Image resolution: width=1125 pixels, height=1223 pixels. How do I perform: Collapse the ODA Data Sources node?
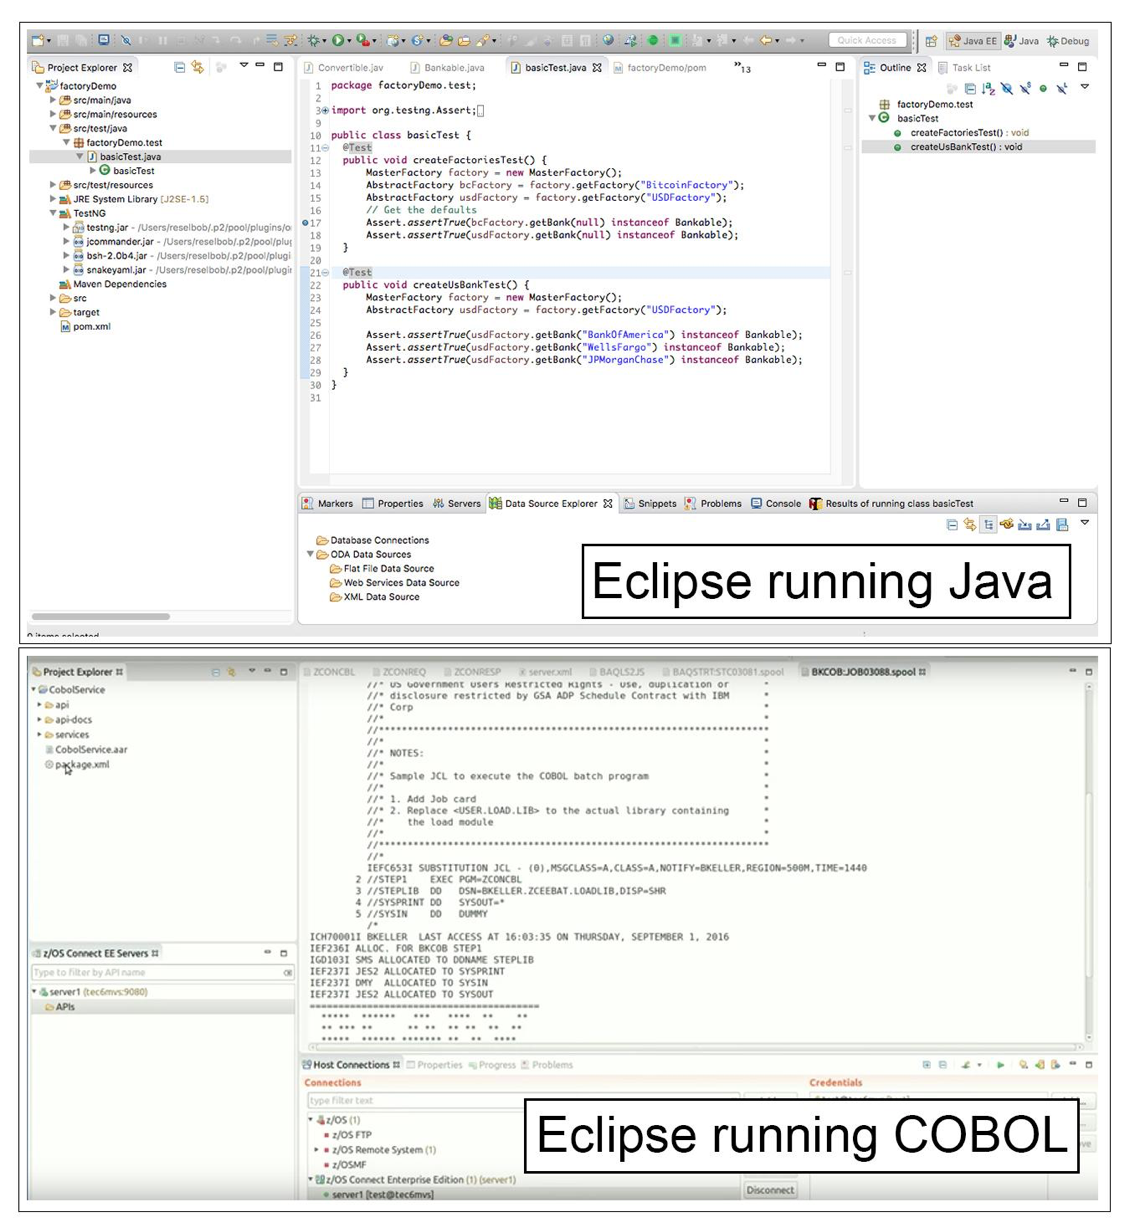click(x=310, y=554)
